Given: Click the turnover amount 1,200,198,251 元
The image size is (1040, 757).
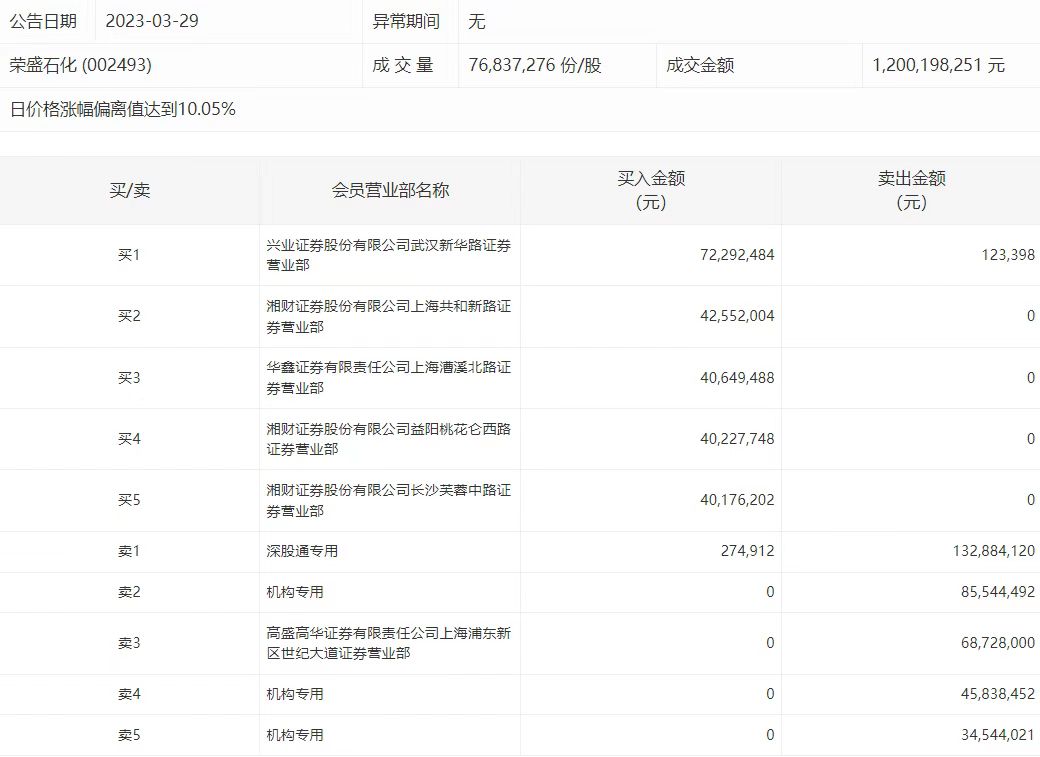Looking at the screenshot, I should pyautogui.click(x=939, y=65).
